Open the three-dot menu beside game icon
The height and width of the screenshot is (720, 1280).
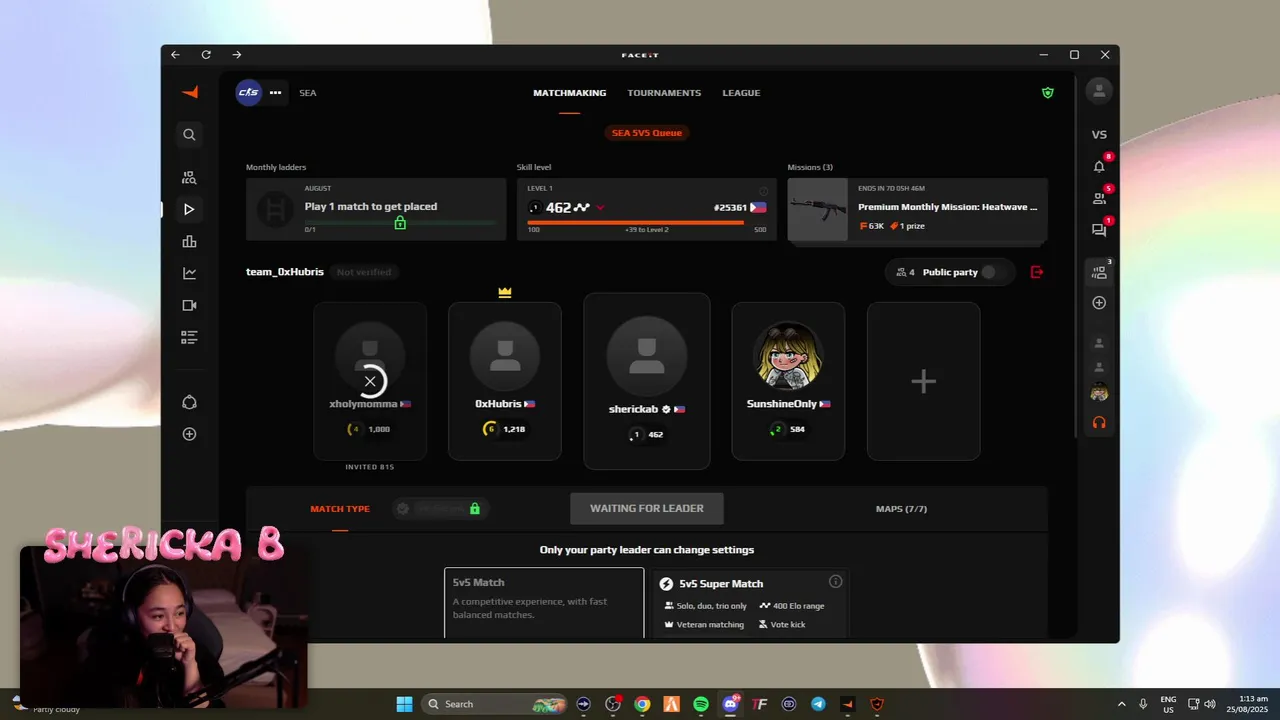click(x=275, y=92)
